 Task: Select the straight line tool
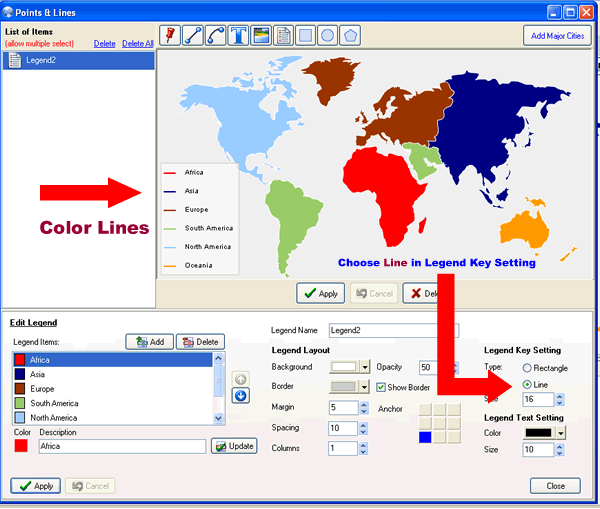[x=193, y=36]
